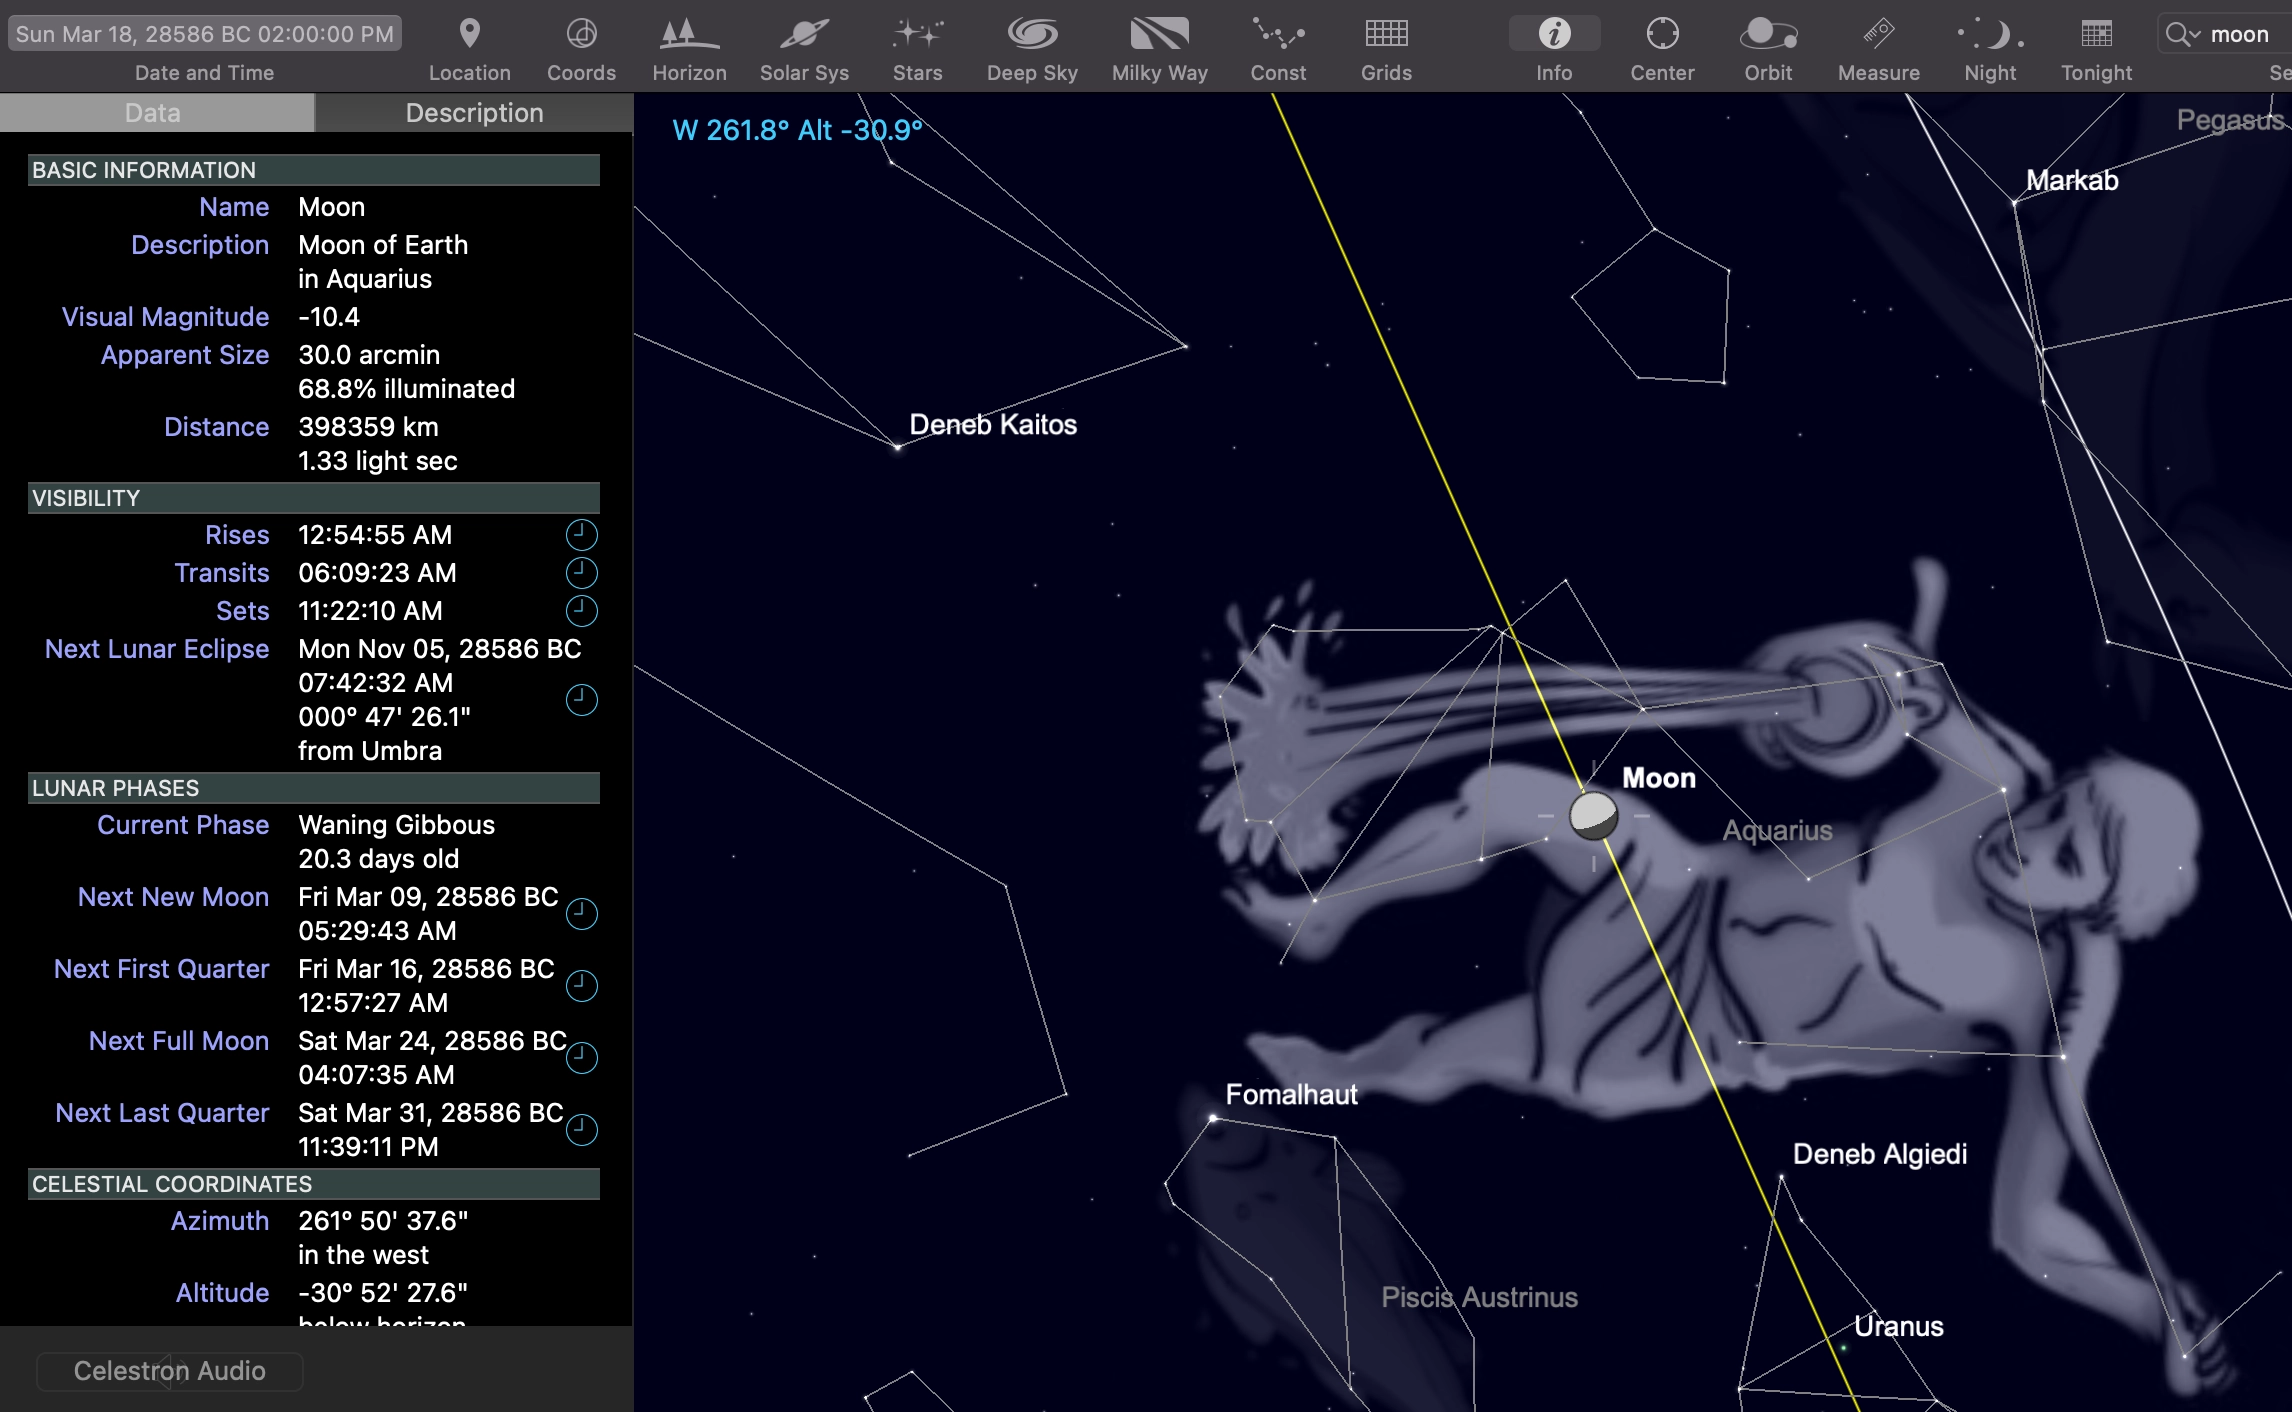
Task: Set time to moon Rises time
Action: (x=581, y=535)
